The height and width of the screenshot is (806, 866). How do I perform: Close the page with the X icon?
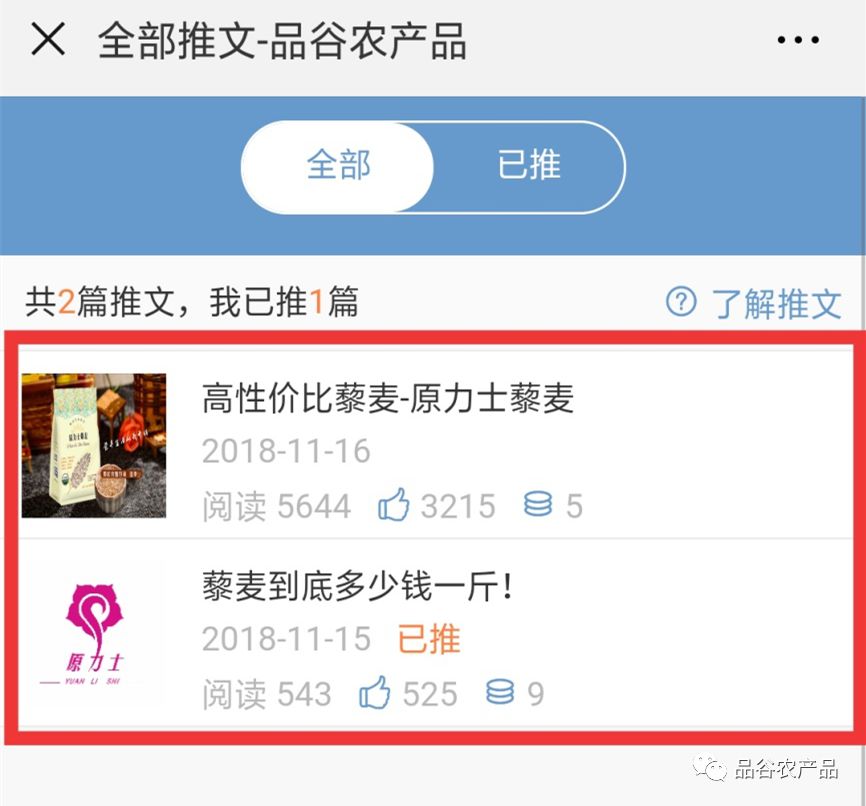(48, 39)
